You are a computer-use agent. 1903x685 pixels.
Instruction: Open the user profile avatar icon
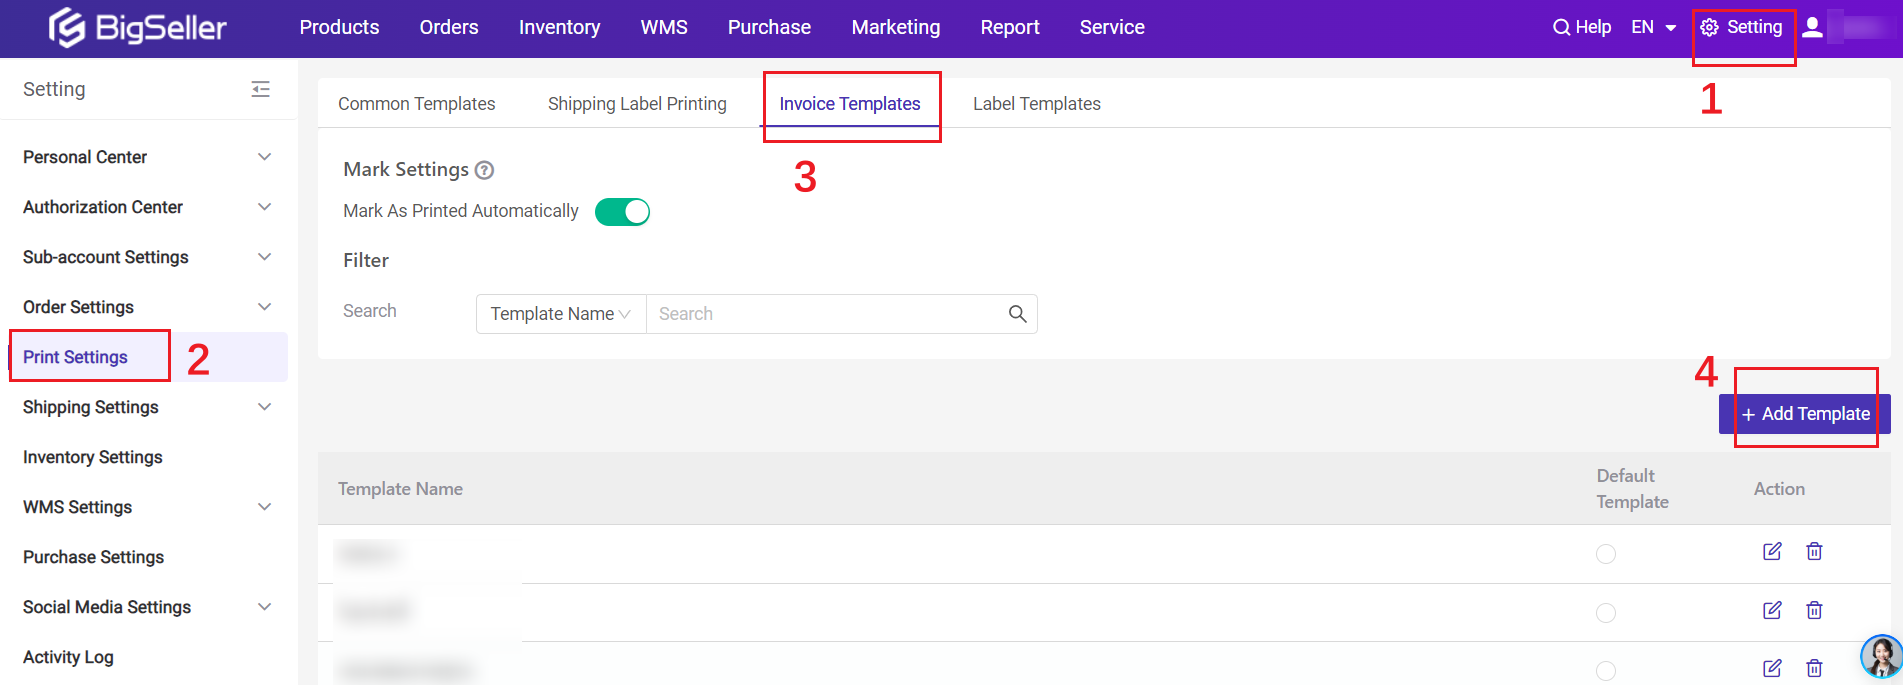coord(1812,27)
